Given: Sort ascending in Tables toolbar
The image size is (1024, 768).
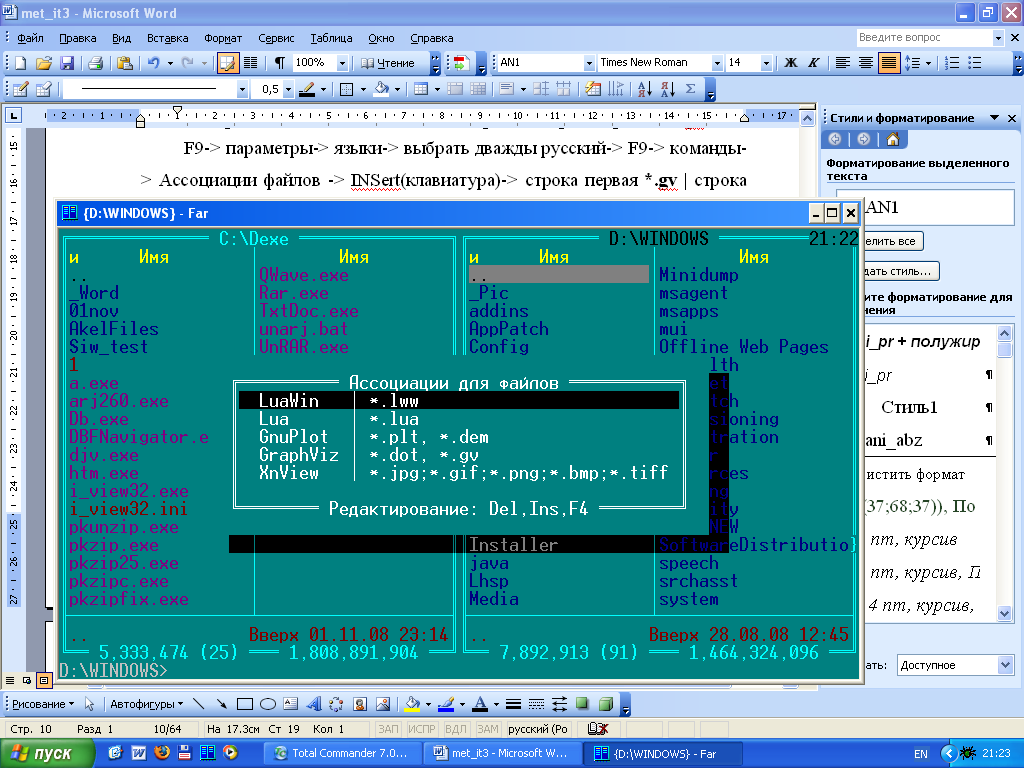Looking at the screenshot, I should click(x=645, y=89).
